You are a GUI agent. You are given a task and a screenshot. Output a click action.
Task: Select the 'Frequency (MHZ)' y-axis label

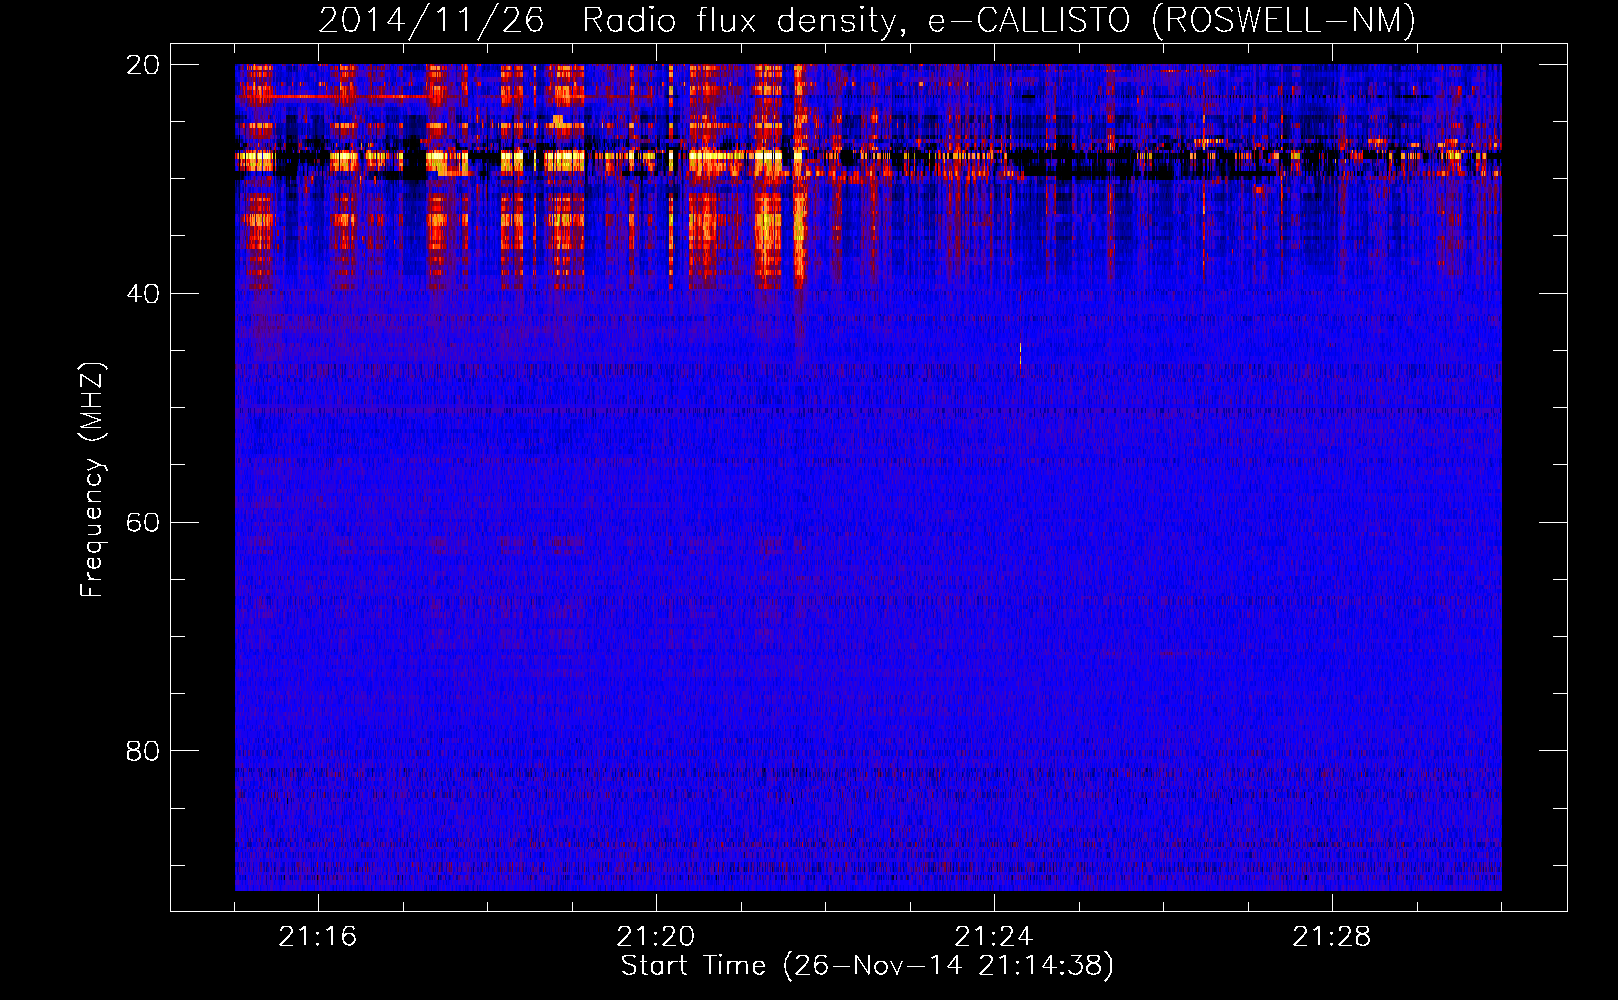(x=92, y=480)
